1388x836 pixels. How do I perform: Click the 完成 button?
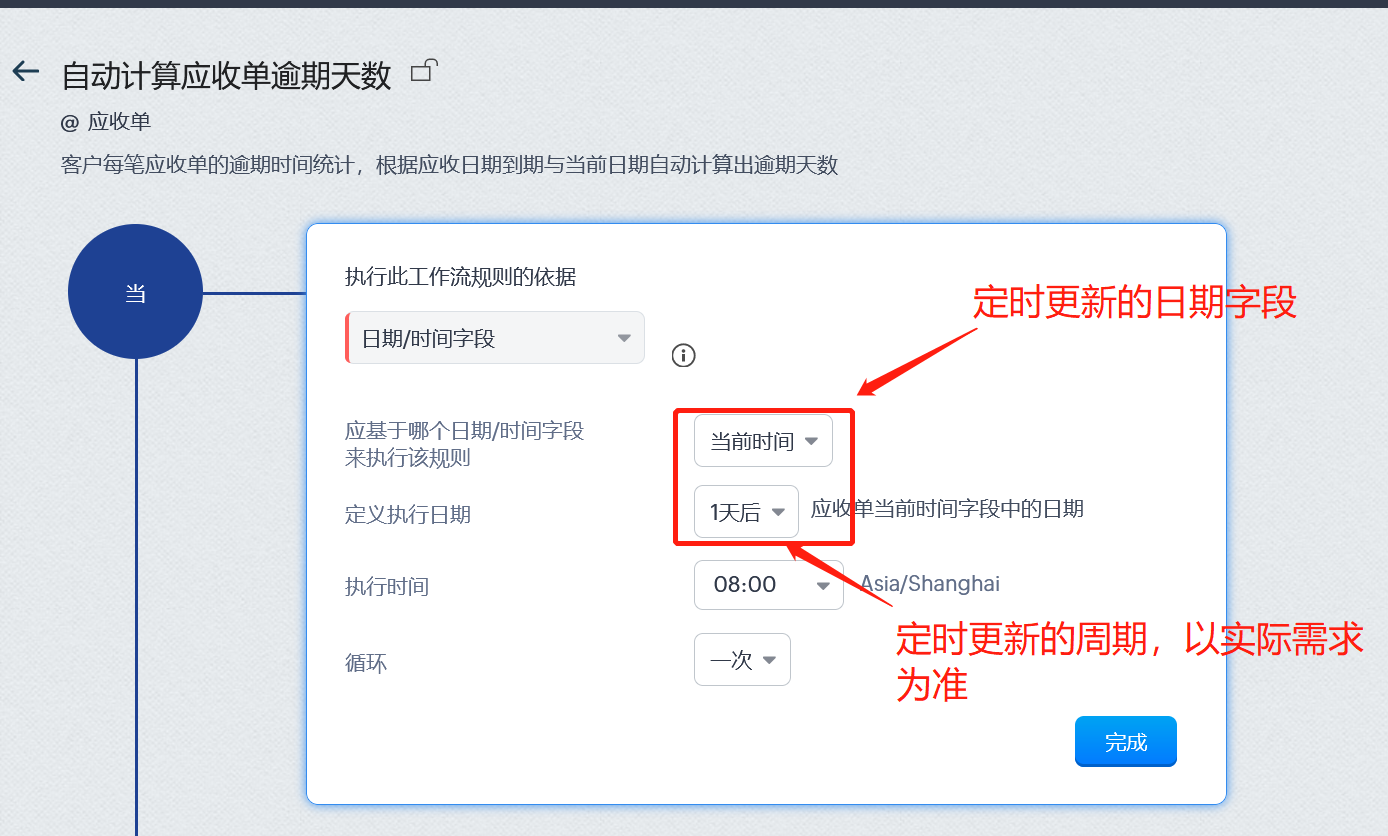click(x=1126, y=742)
